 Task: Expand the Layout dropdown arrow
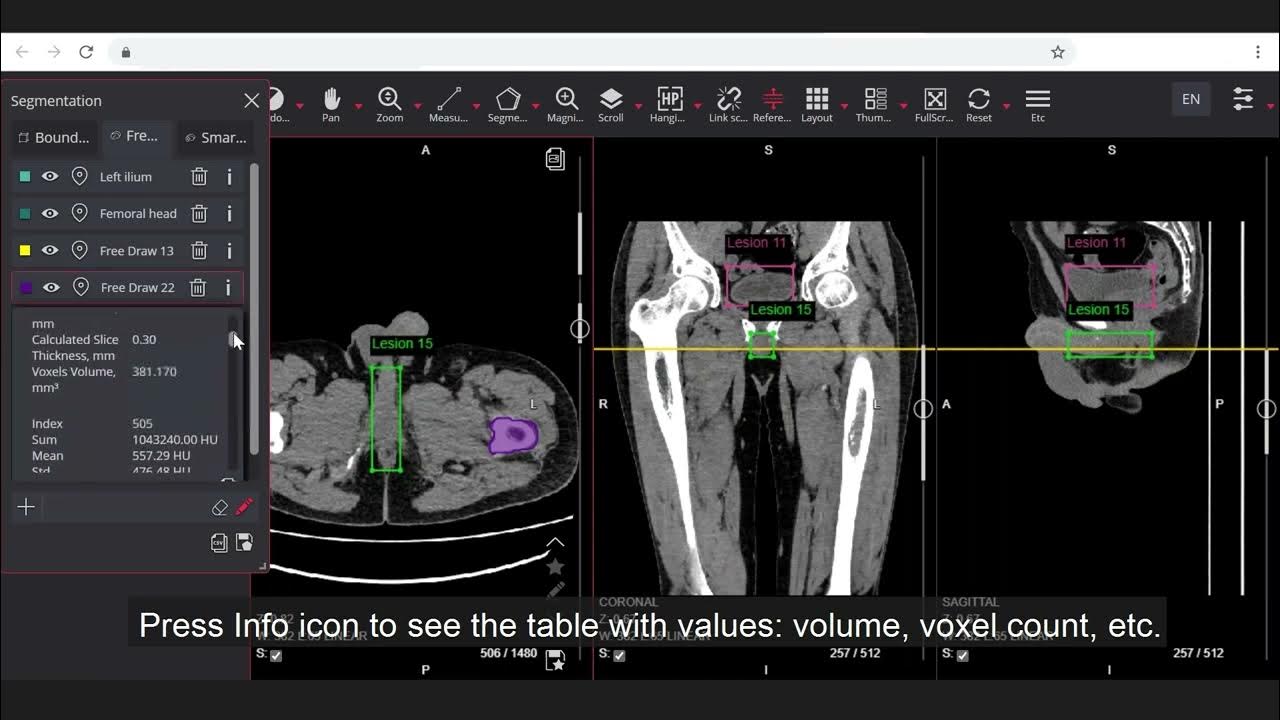pos(844,106)
